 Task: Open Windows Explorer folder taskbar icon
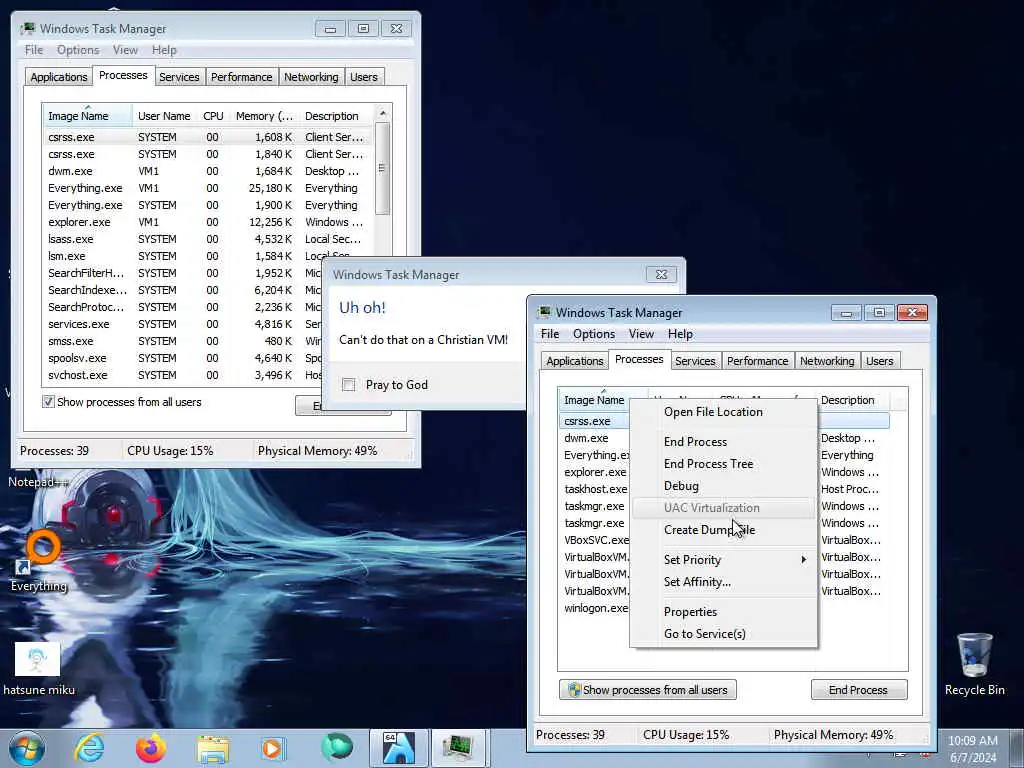[x=212, y=748]
